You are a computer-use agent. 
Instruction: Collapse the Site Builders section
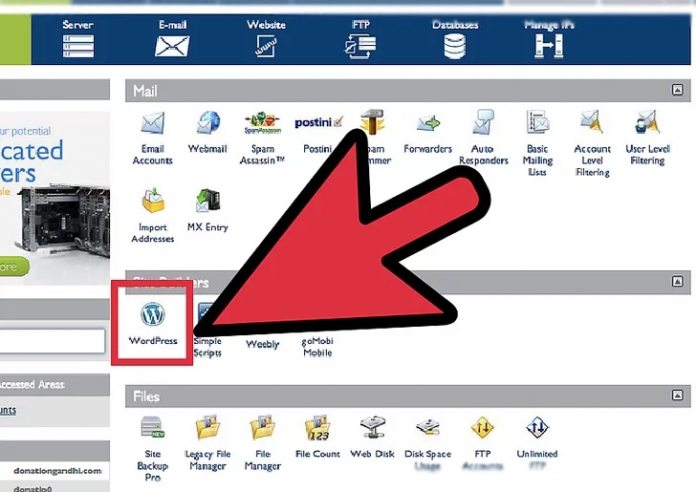pos(678,282)
